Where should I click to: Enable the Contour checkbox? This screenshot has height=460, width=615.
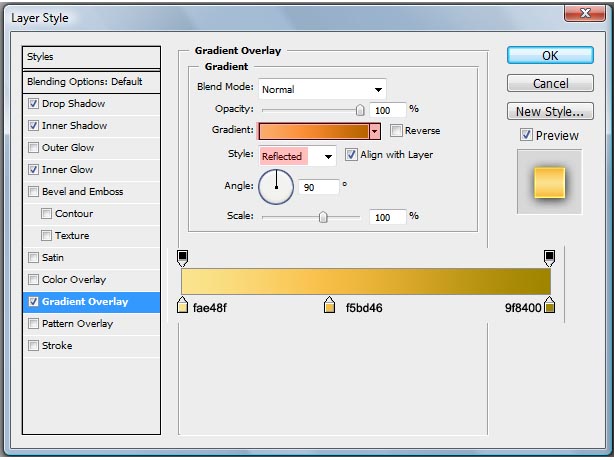(46, 213)
